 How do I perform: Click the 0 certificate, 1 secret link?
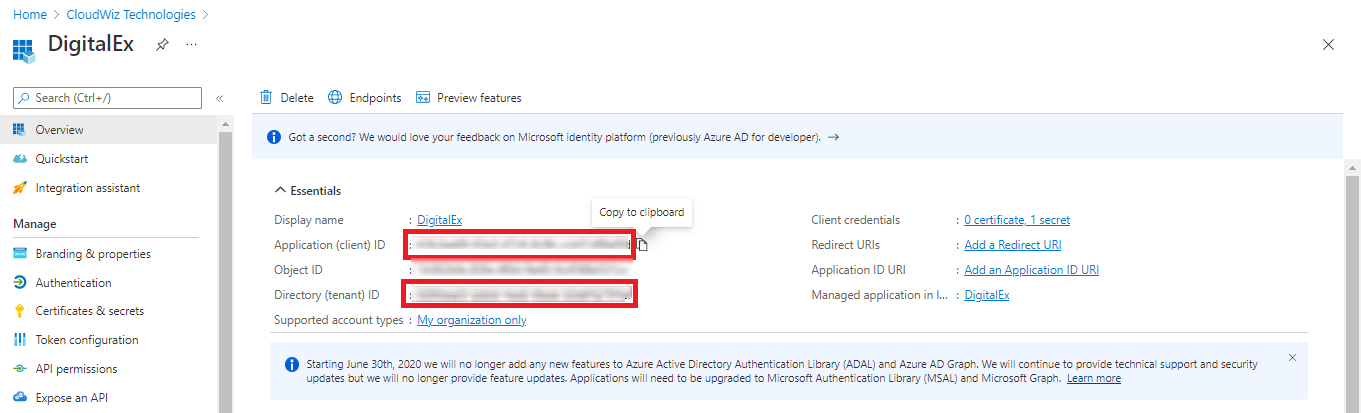tap(1016, 220)
